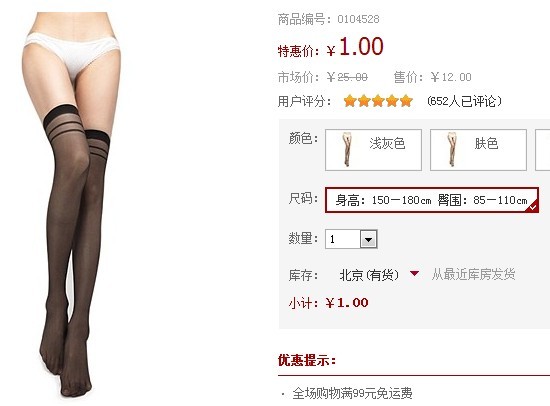Click the fifth rating star
This screenshot has width=550, height=406.
[406, 101]
